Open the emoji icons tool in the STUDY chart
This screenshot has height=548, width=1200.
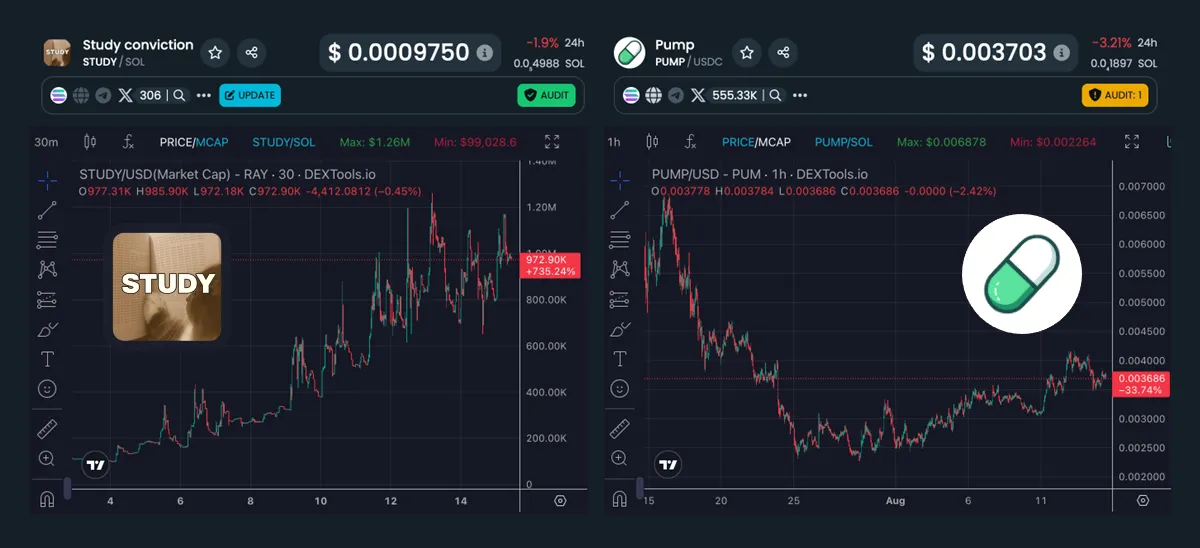coord(47,388)
